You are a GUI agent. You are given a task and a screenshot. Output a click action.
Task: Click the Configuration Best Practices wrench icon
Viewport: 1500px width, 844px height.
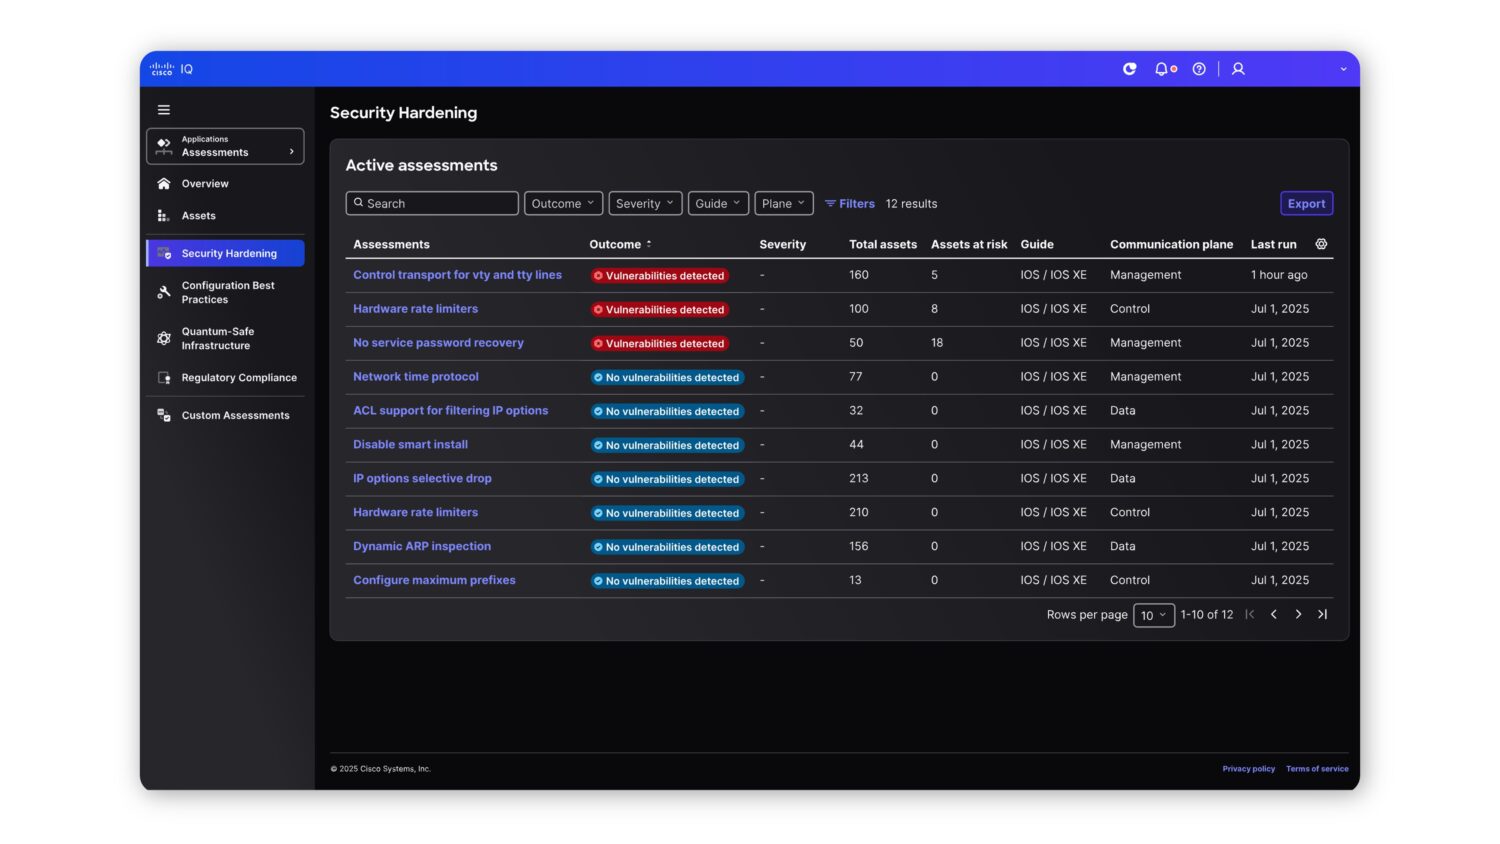[164, 292]
